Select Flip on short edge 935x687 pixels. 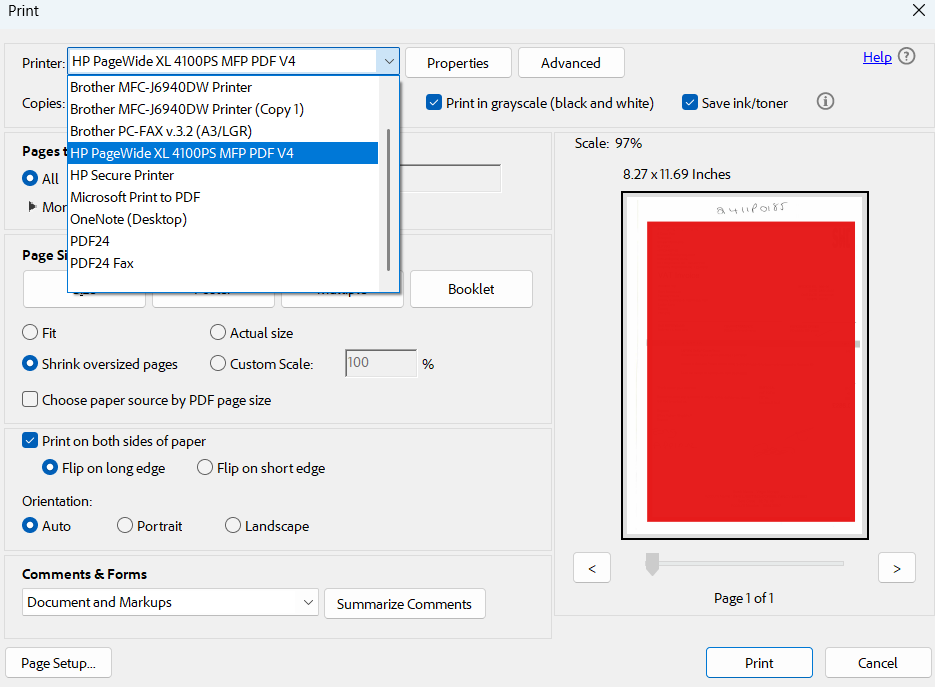tap(205, 468)
